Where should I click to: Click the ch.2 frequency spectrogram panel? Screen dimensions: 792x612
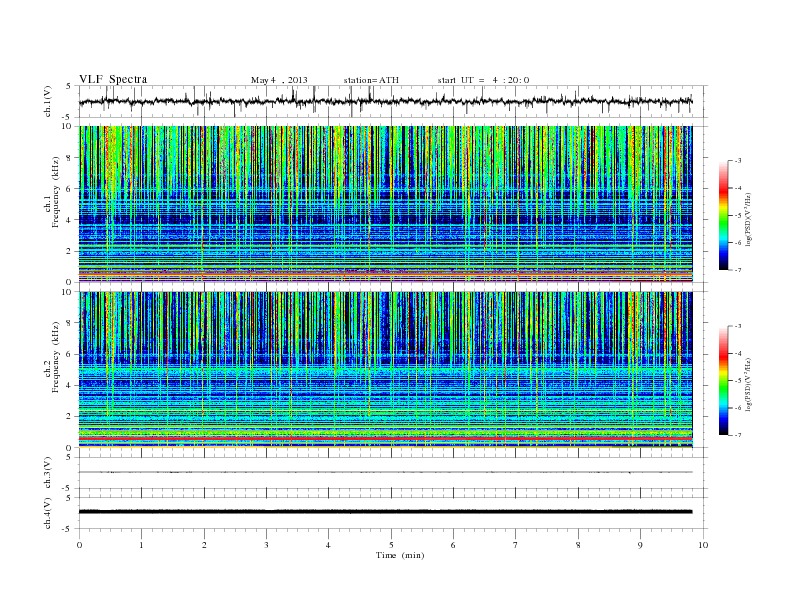386,370
